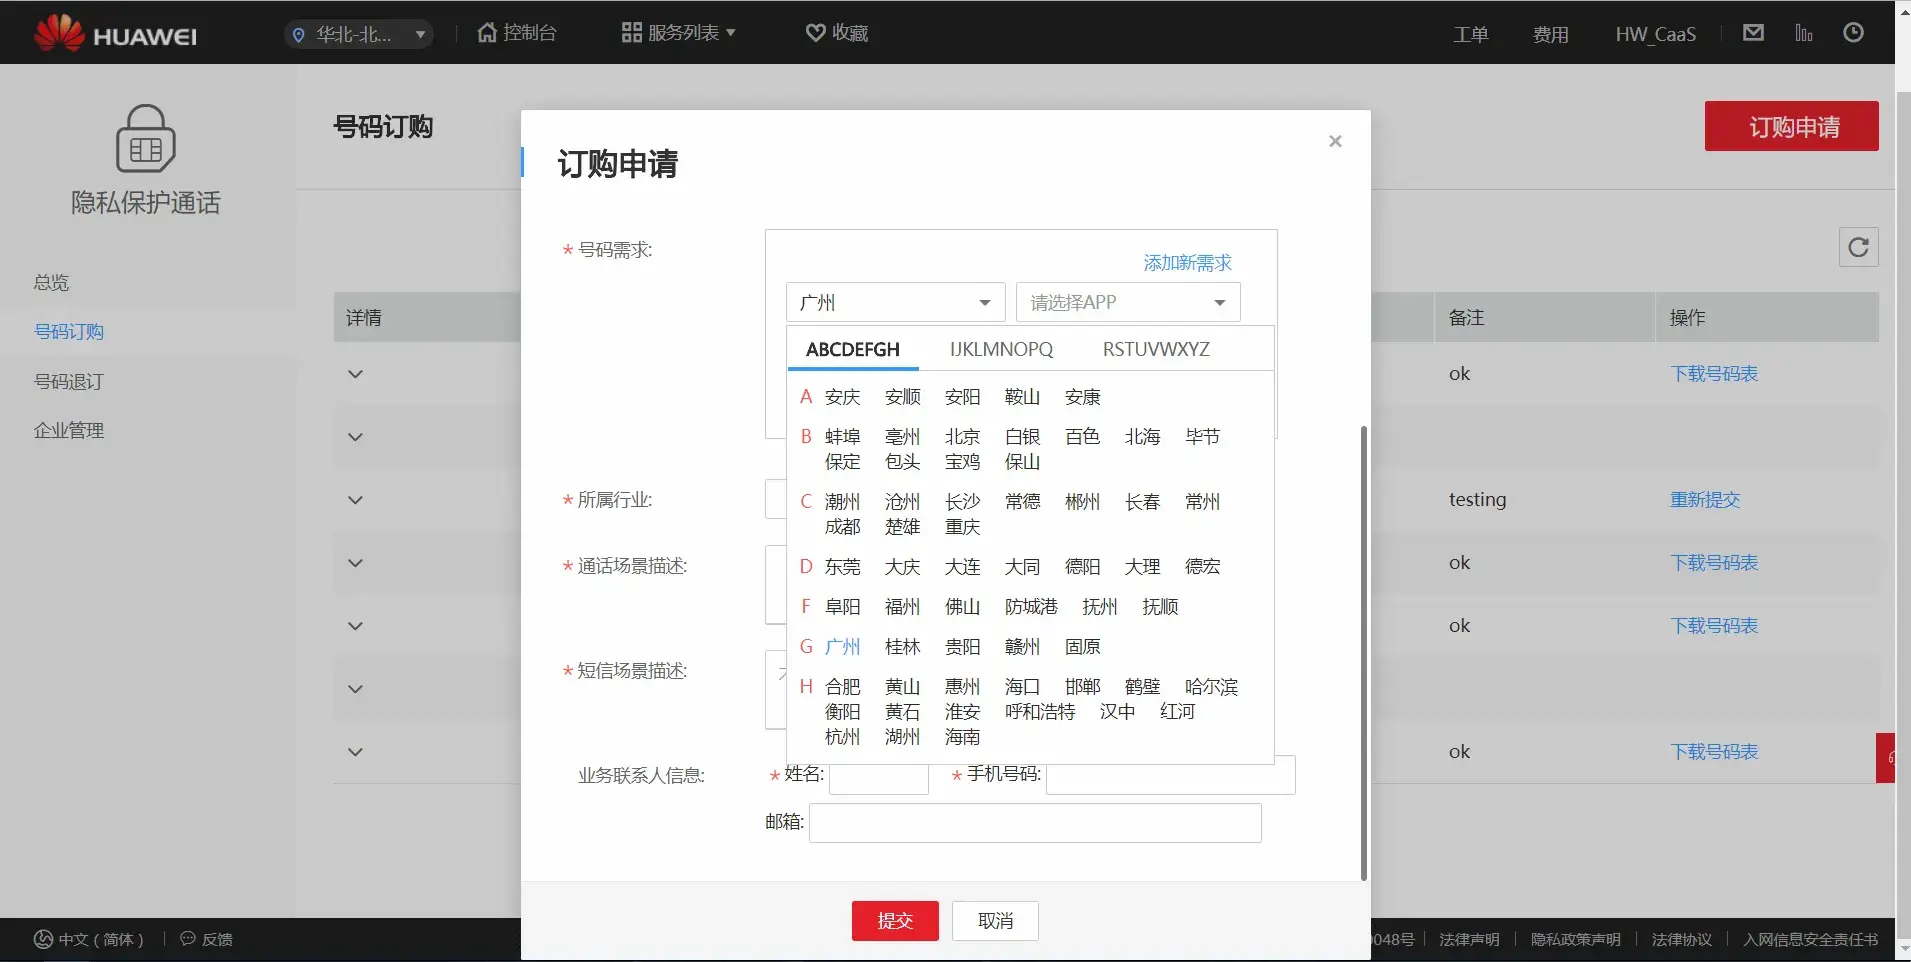Open the 请选择APP dropdown

pos(1127,302)
